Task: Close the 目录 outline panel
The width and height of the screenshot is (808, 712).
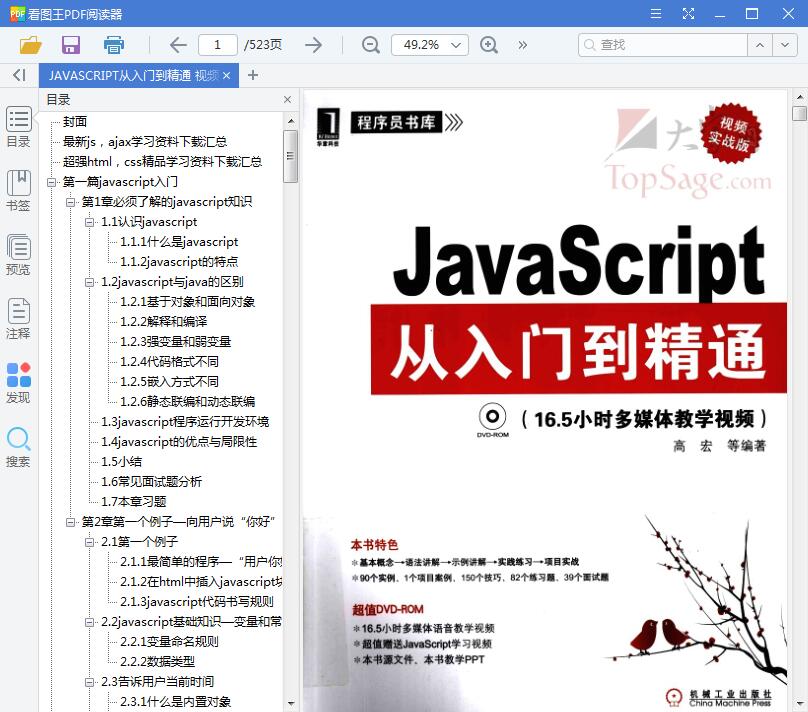Action: click(x=287, y=99)
